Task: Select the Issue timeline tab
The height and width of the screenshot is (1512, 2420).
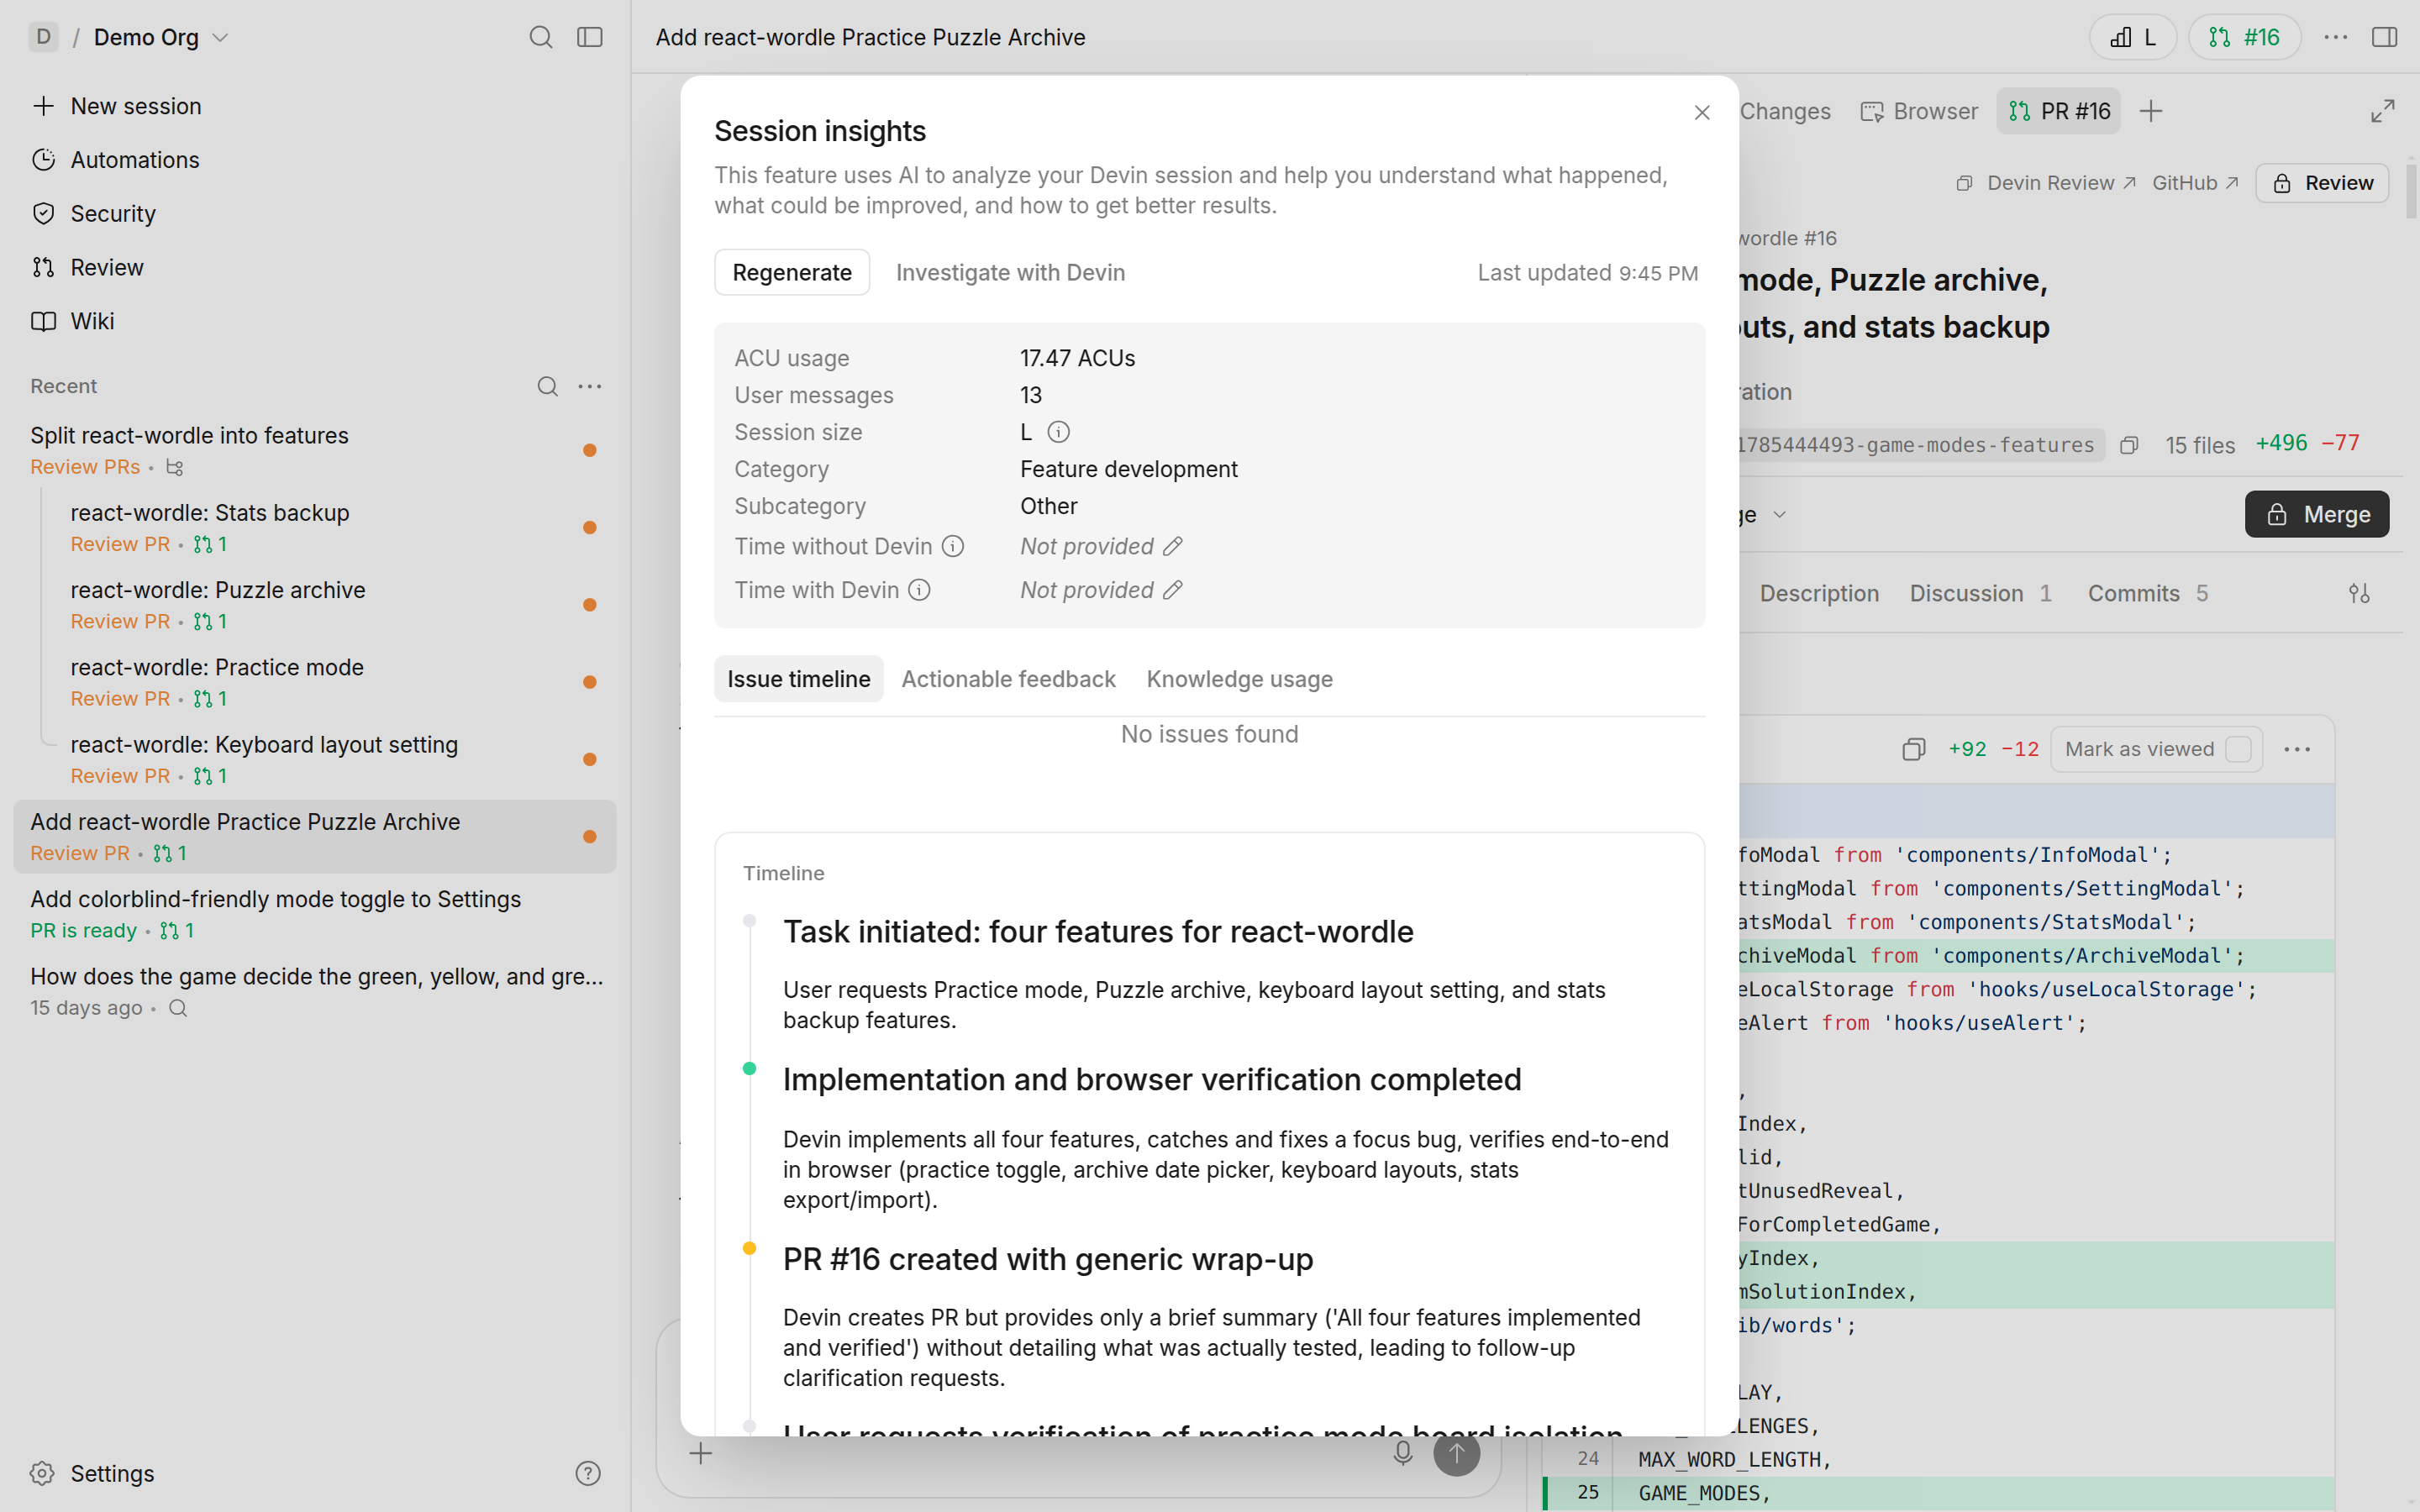Action: pyautogui.click(x=798, y=679)
